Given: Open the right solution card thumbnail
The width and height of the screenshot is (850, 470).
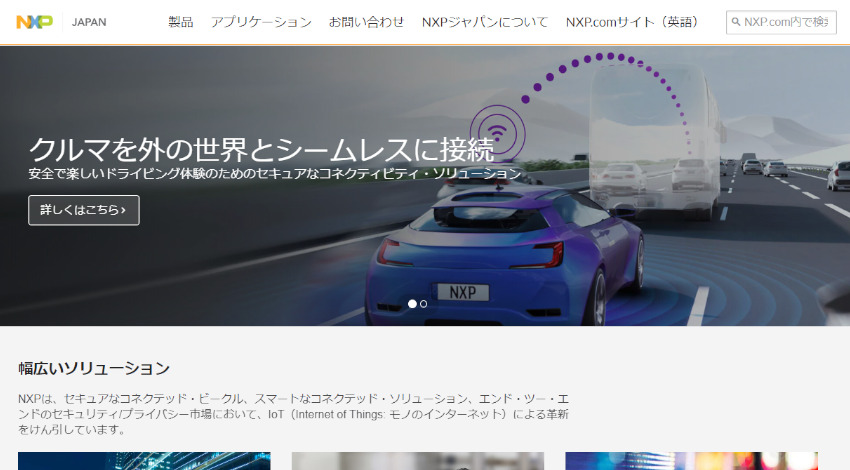Looking at the screenshot, I should (x=692, y=461).
